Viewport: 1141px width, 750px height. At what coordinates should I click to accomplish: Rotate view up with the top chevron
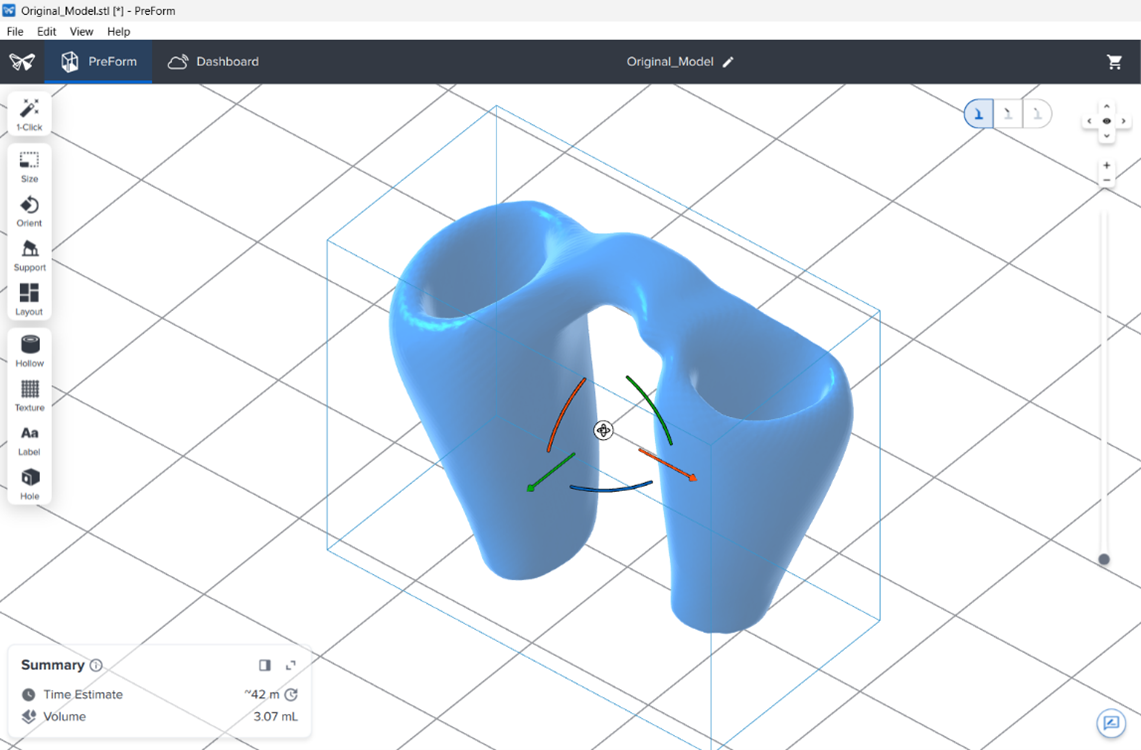point(1106,106)
